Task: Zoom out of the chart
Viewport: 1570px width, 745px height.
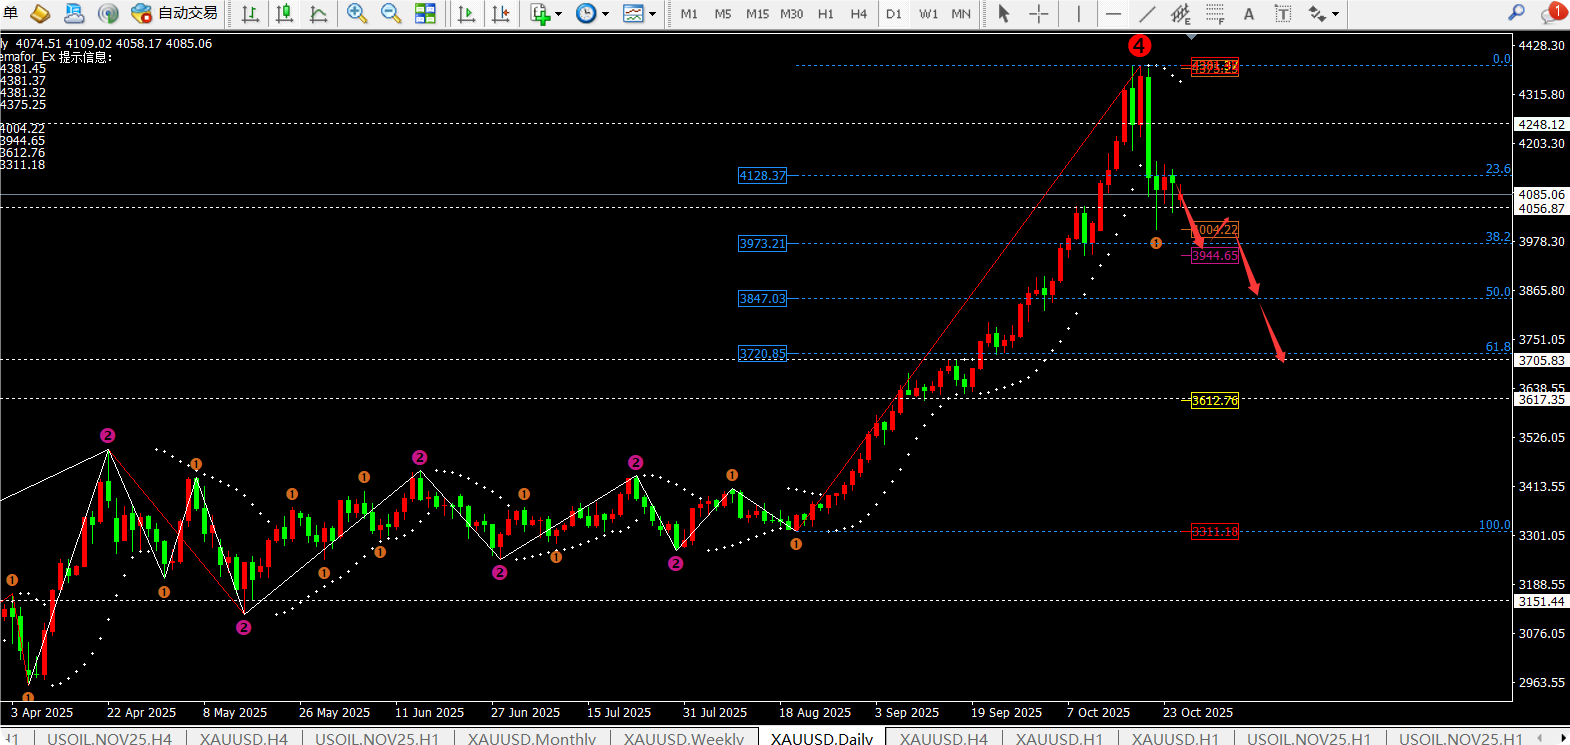Action: (391, 14)
